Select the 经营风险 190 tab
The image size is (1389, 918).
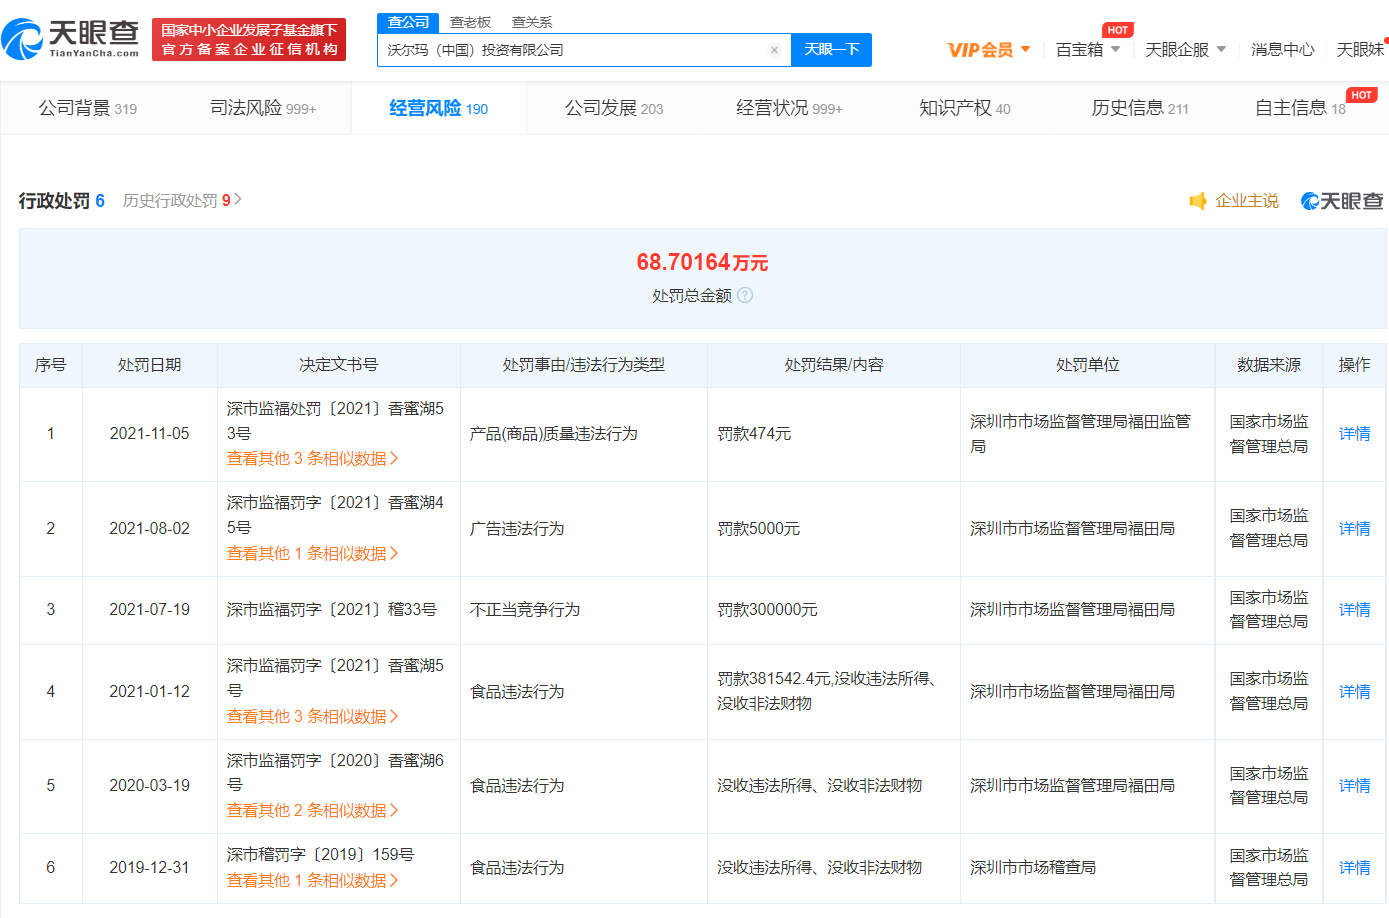[439, 108]
